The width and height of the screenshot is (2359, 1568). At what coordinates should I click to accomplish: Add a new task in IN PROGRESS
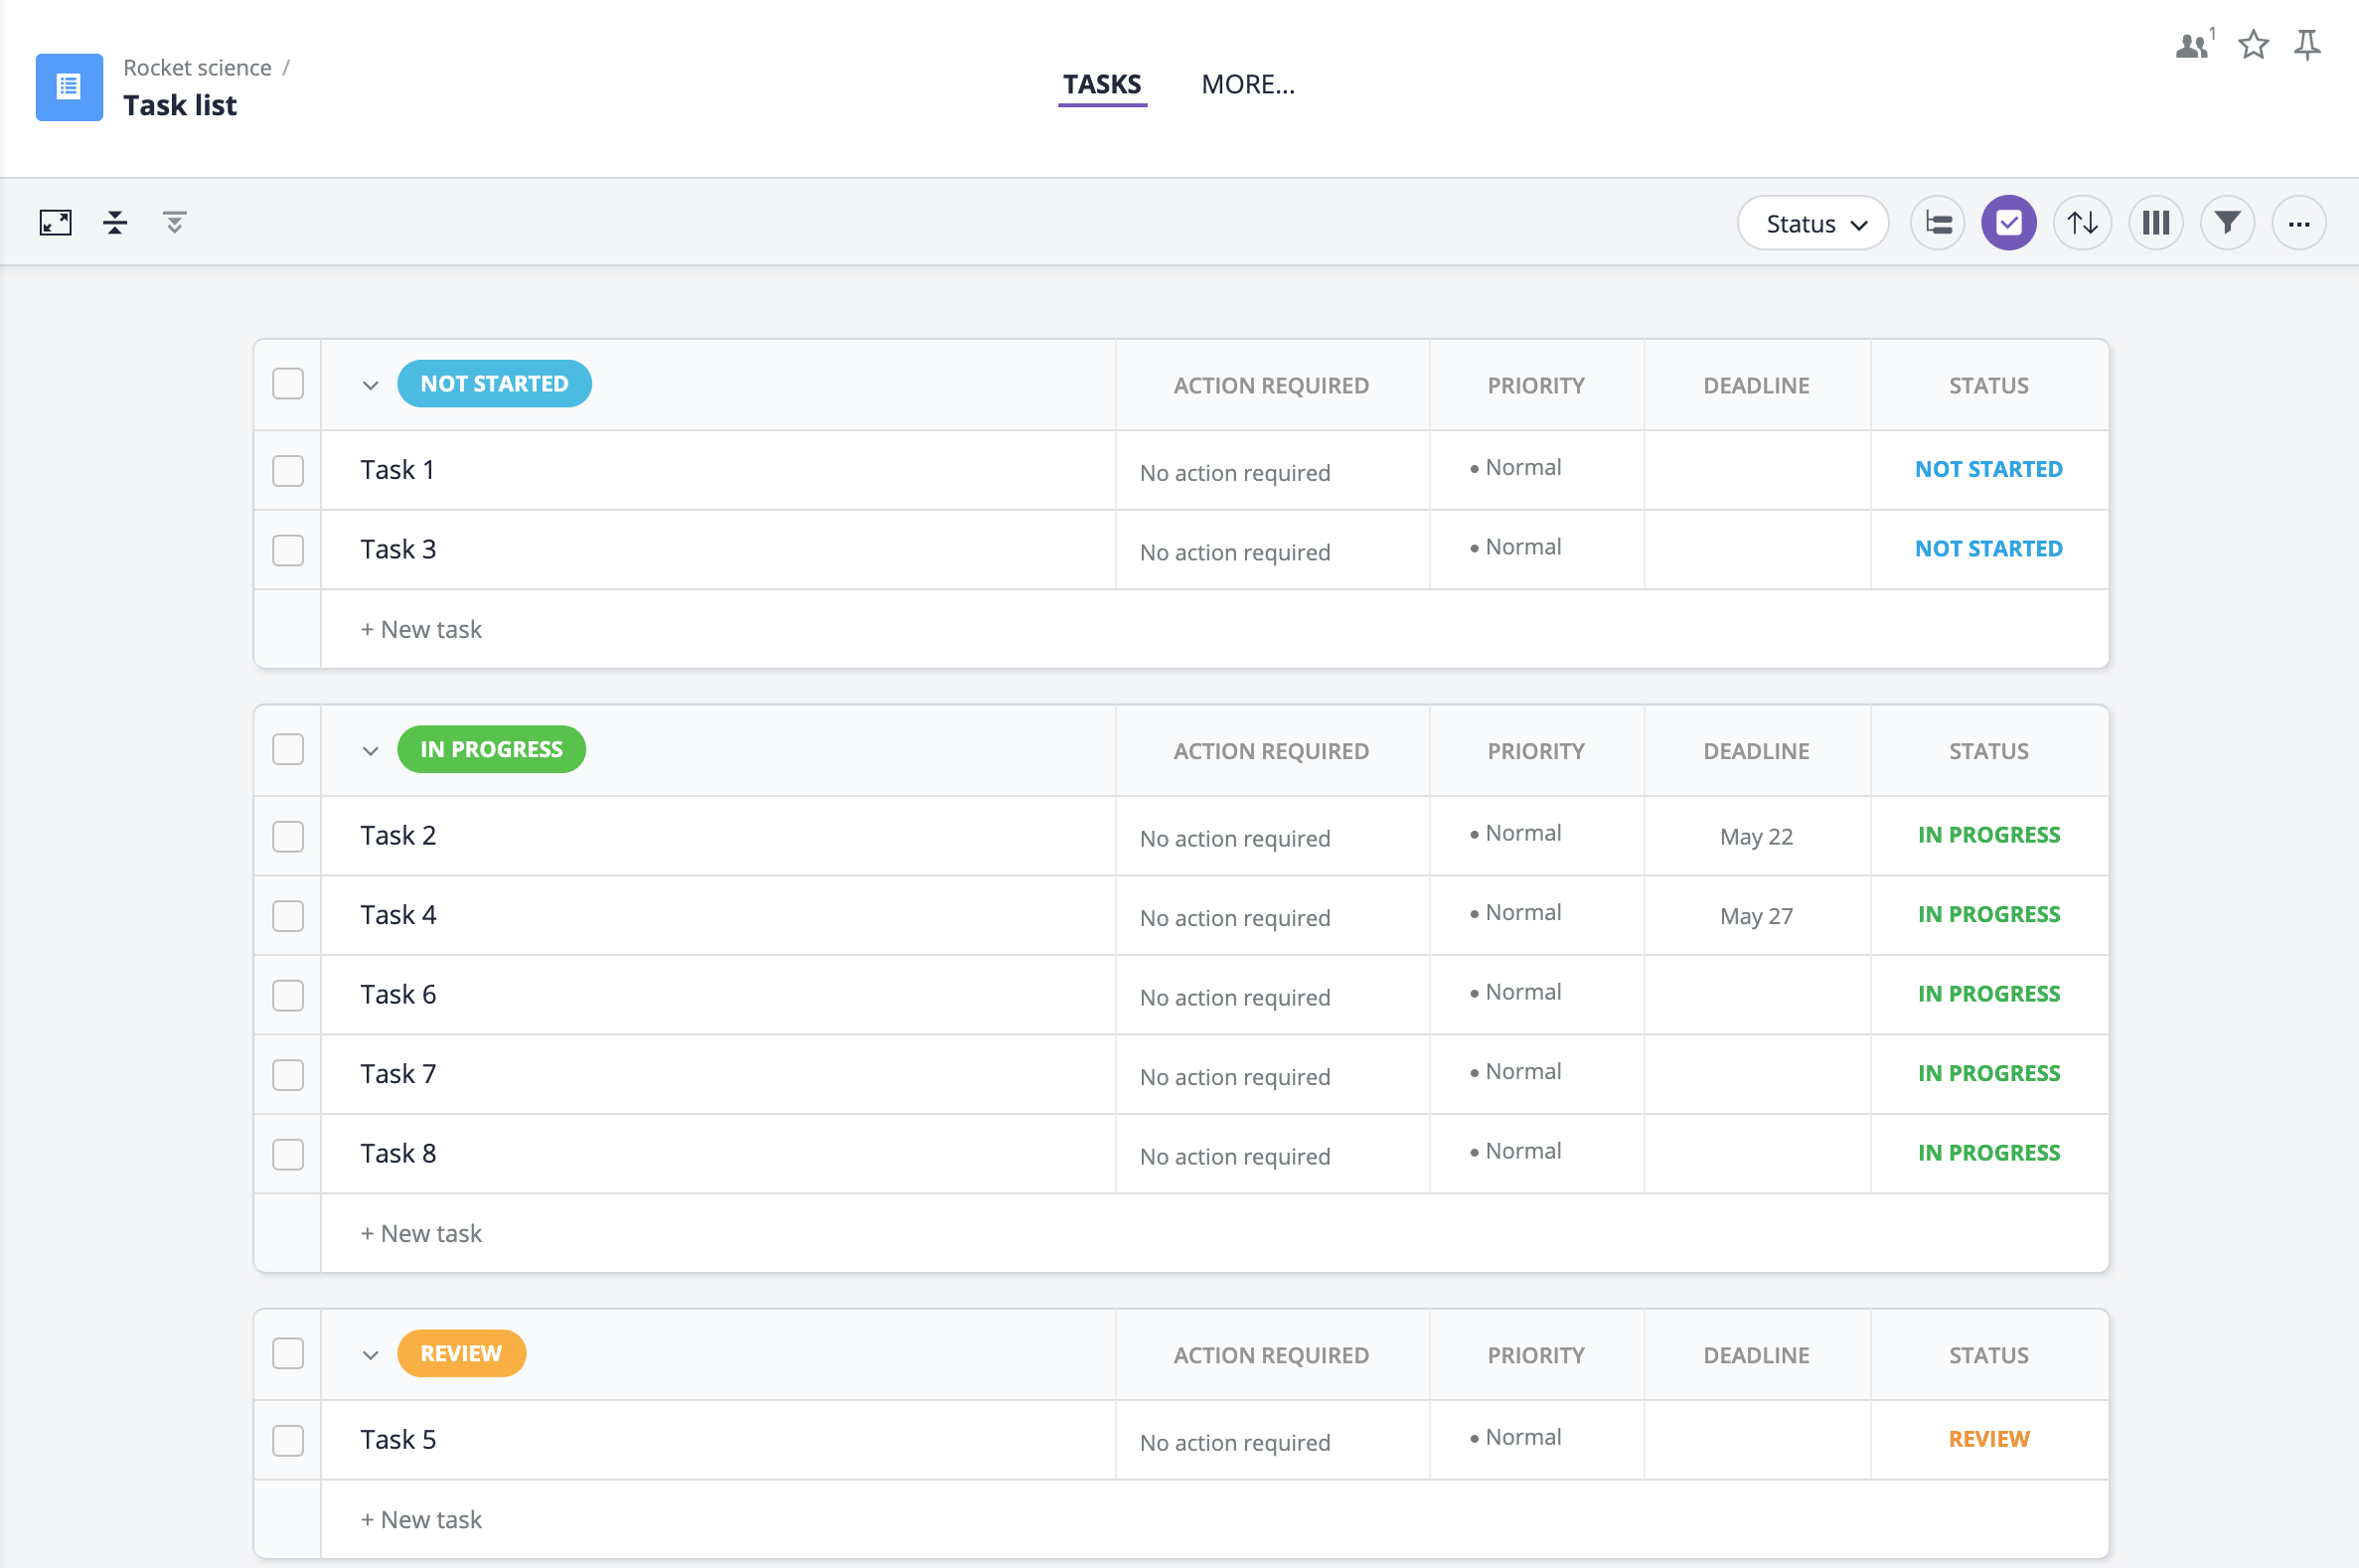420,1232
